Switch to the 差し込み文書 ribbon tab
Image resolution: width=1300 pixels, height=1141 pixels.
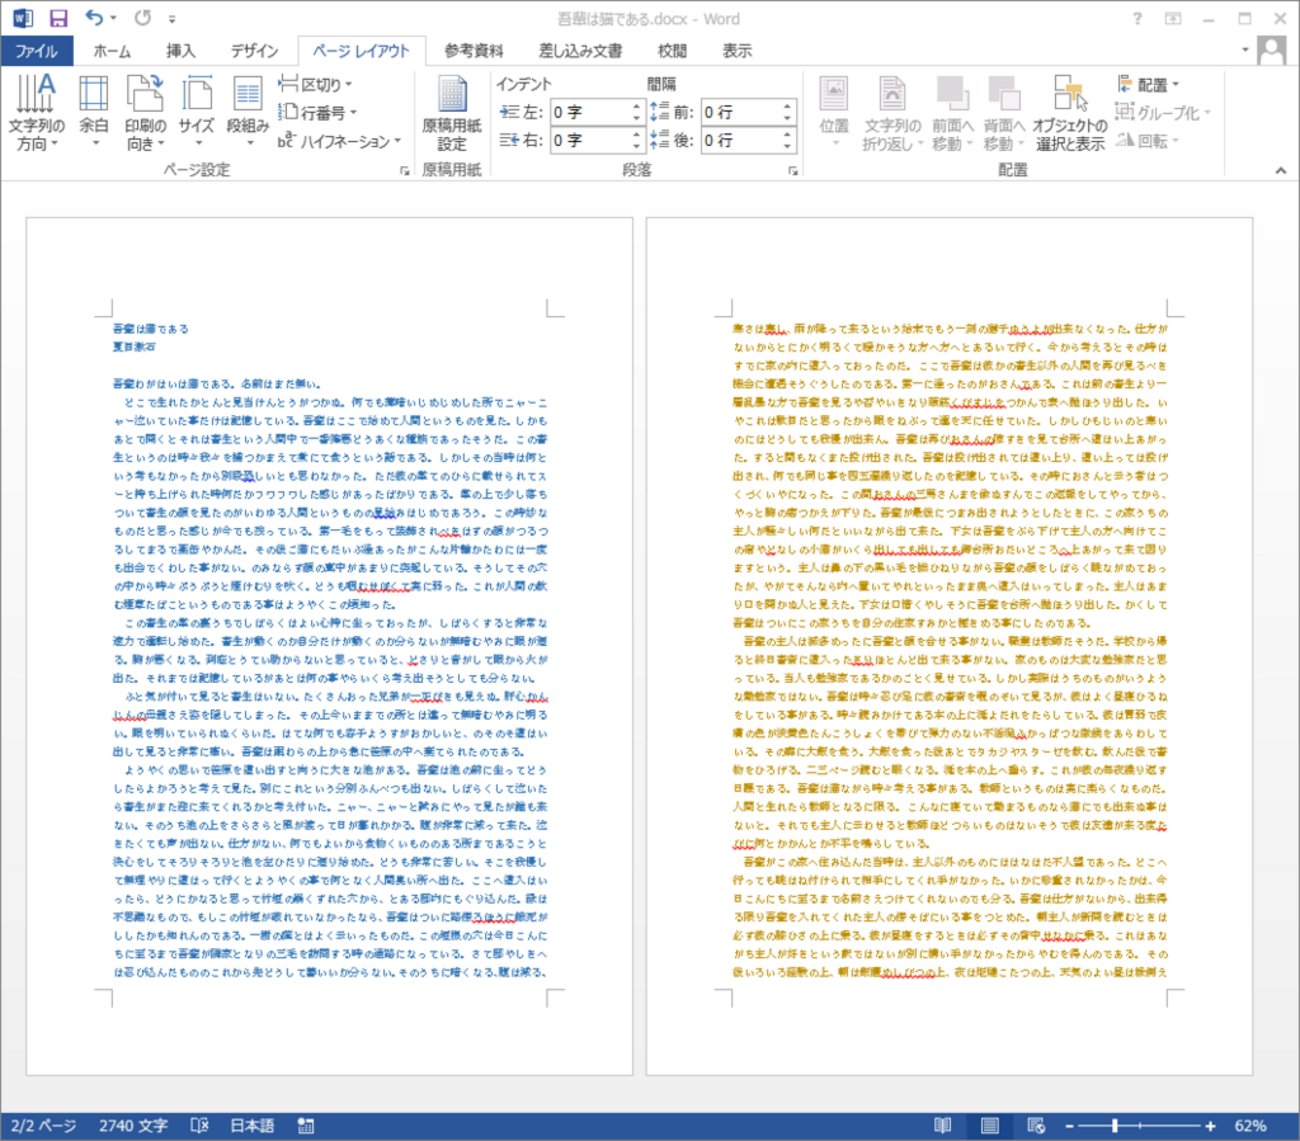(582, 51)
